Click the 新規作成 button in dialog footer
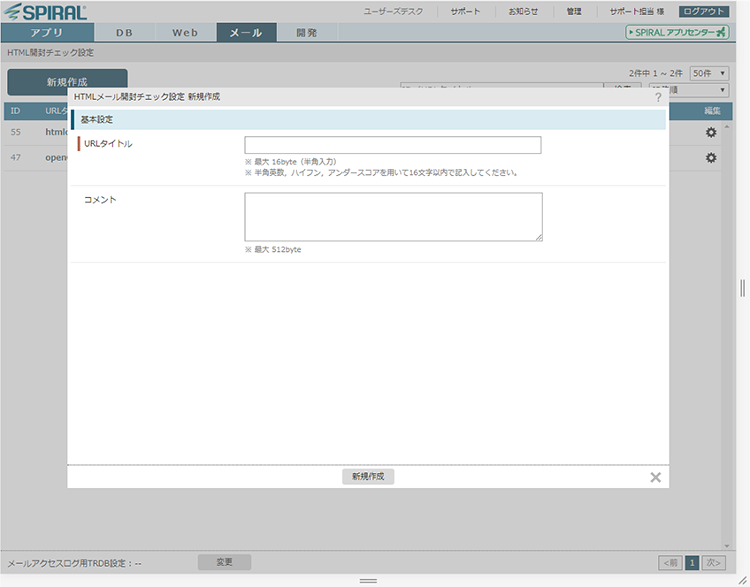 coord(368,477)
